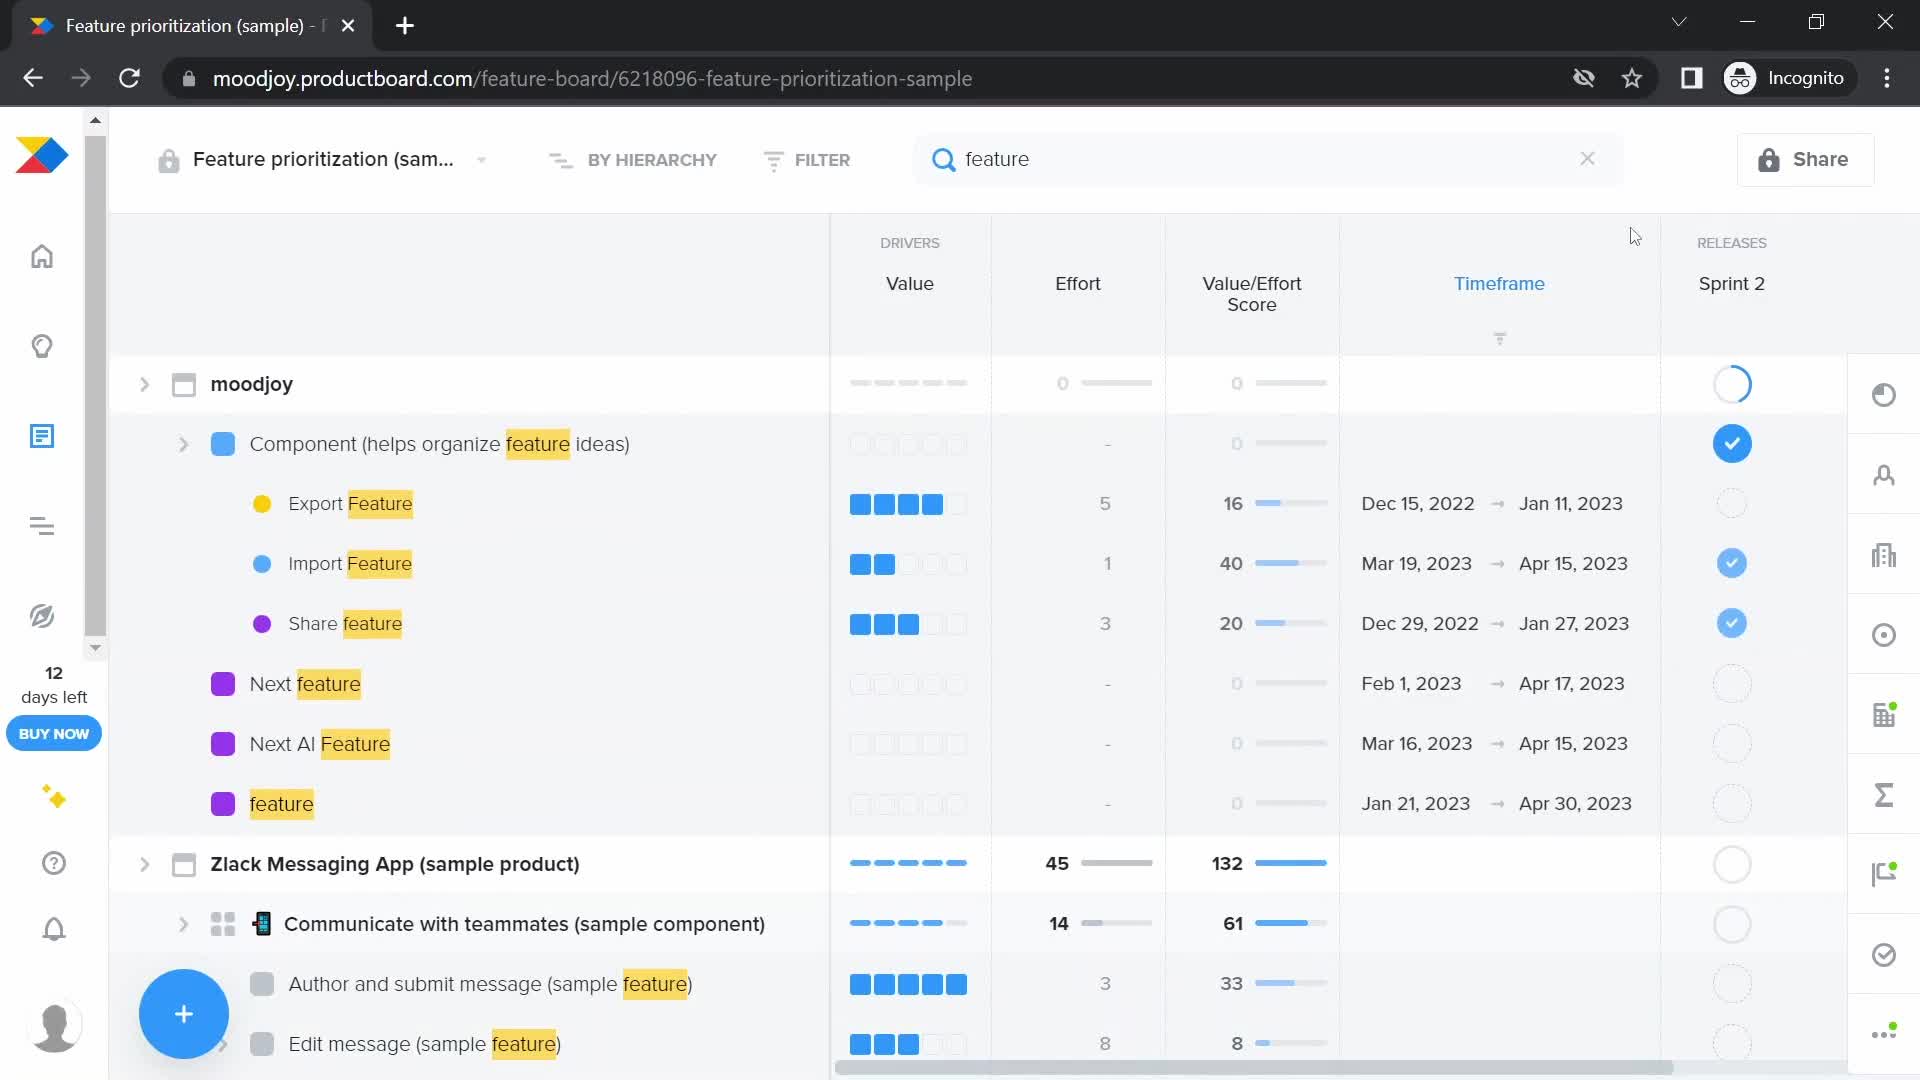Click the blue plus add button
The width and height of the screenshot is (1920, 1080).
[184, 1014]
